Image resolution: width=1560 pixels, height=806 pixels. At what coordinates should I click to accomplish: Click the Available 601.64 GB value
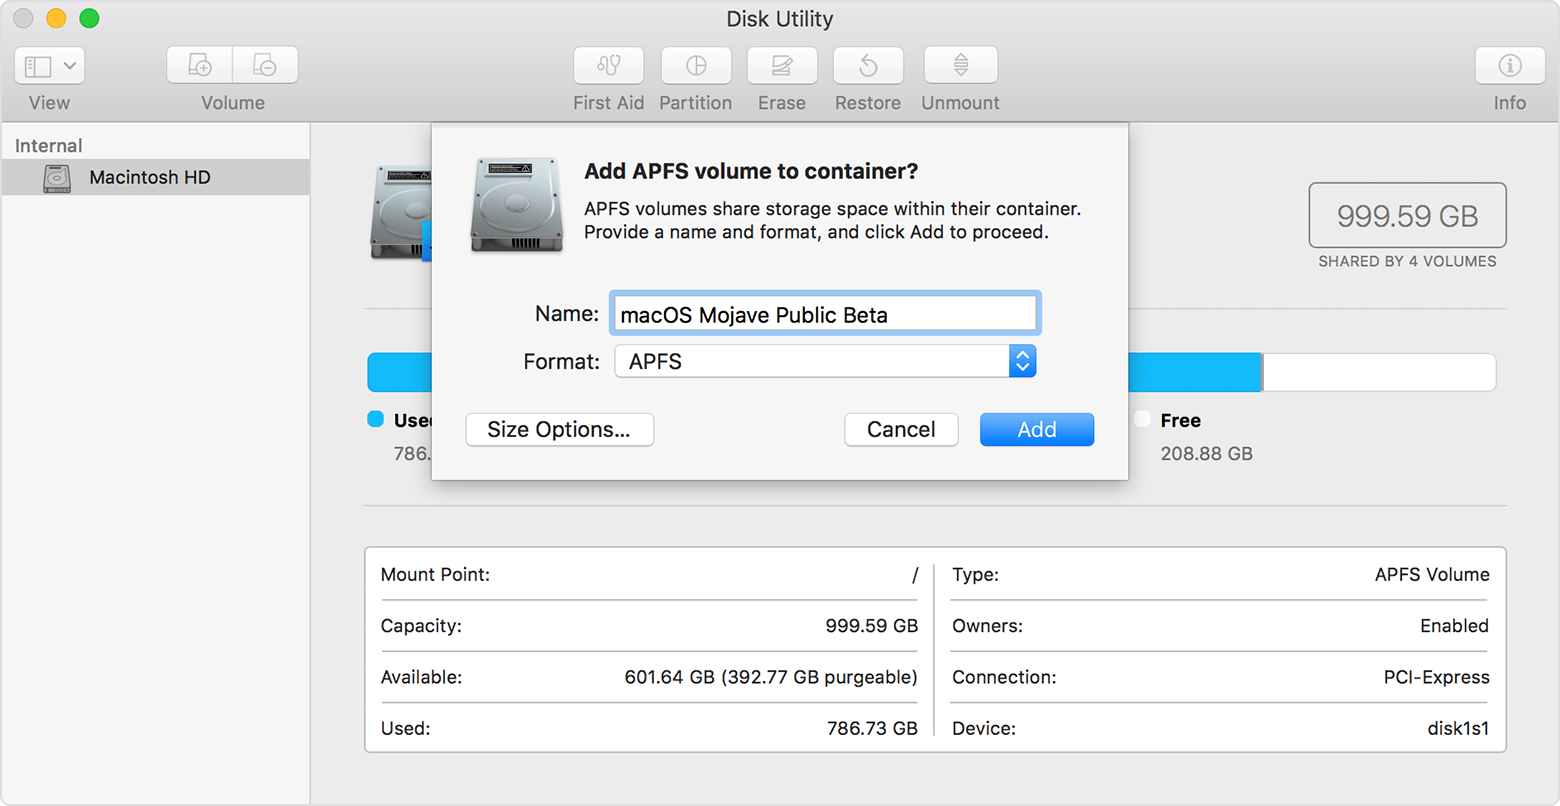pyautogui.click(x=770, y=677)
